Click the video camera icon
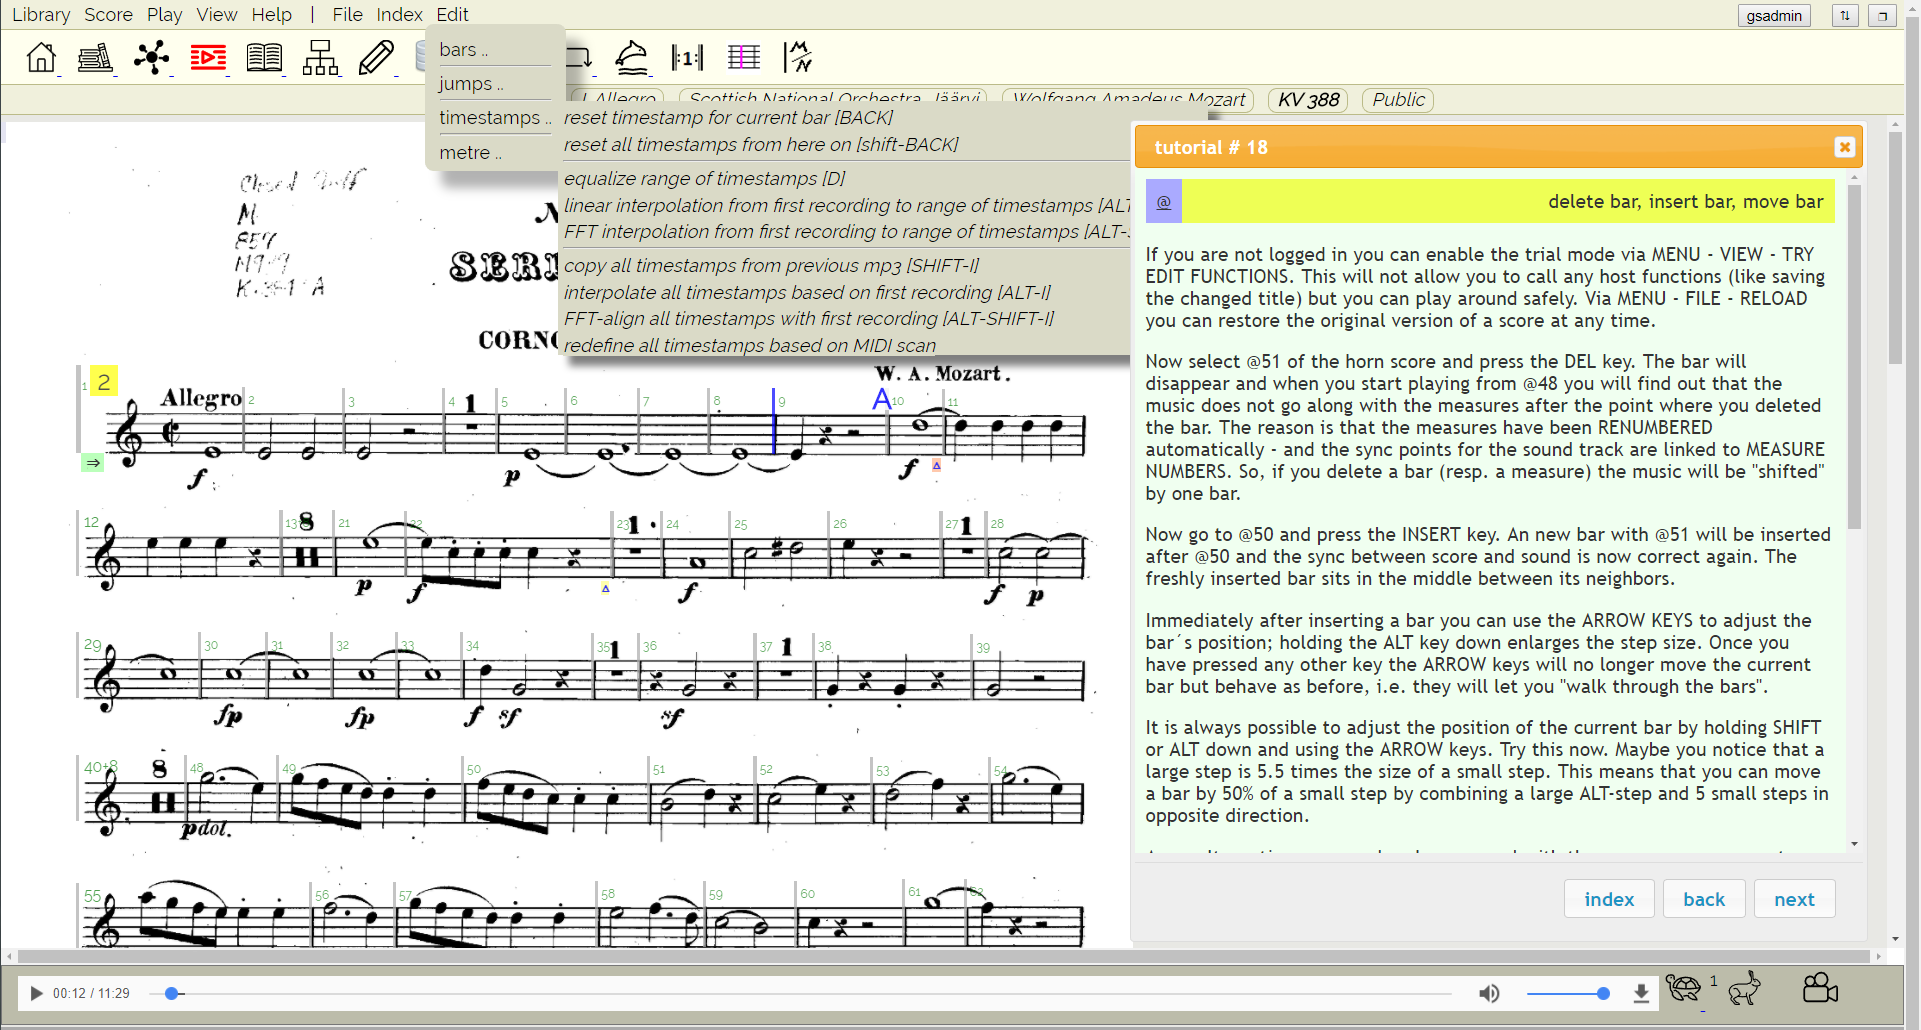 click(x=1820, y=989)
